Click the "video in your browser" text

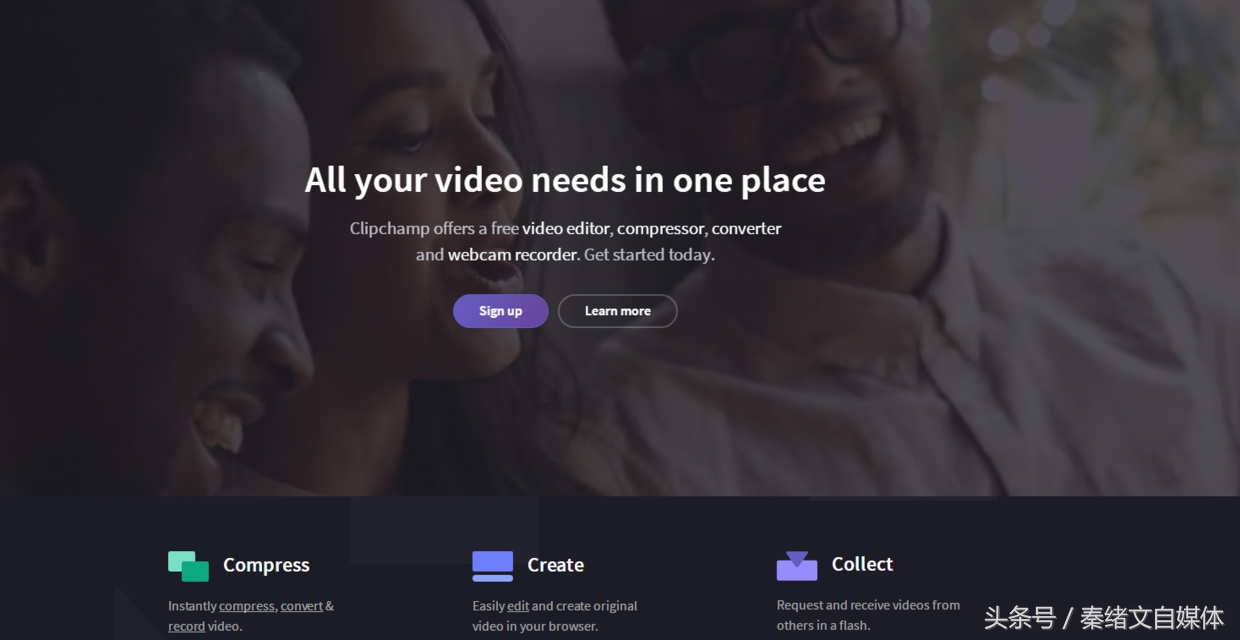click(534, 627)
